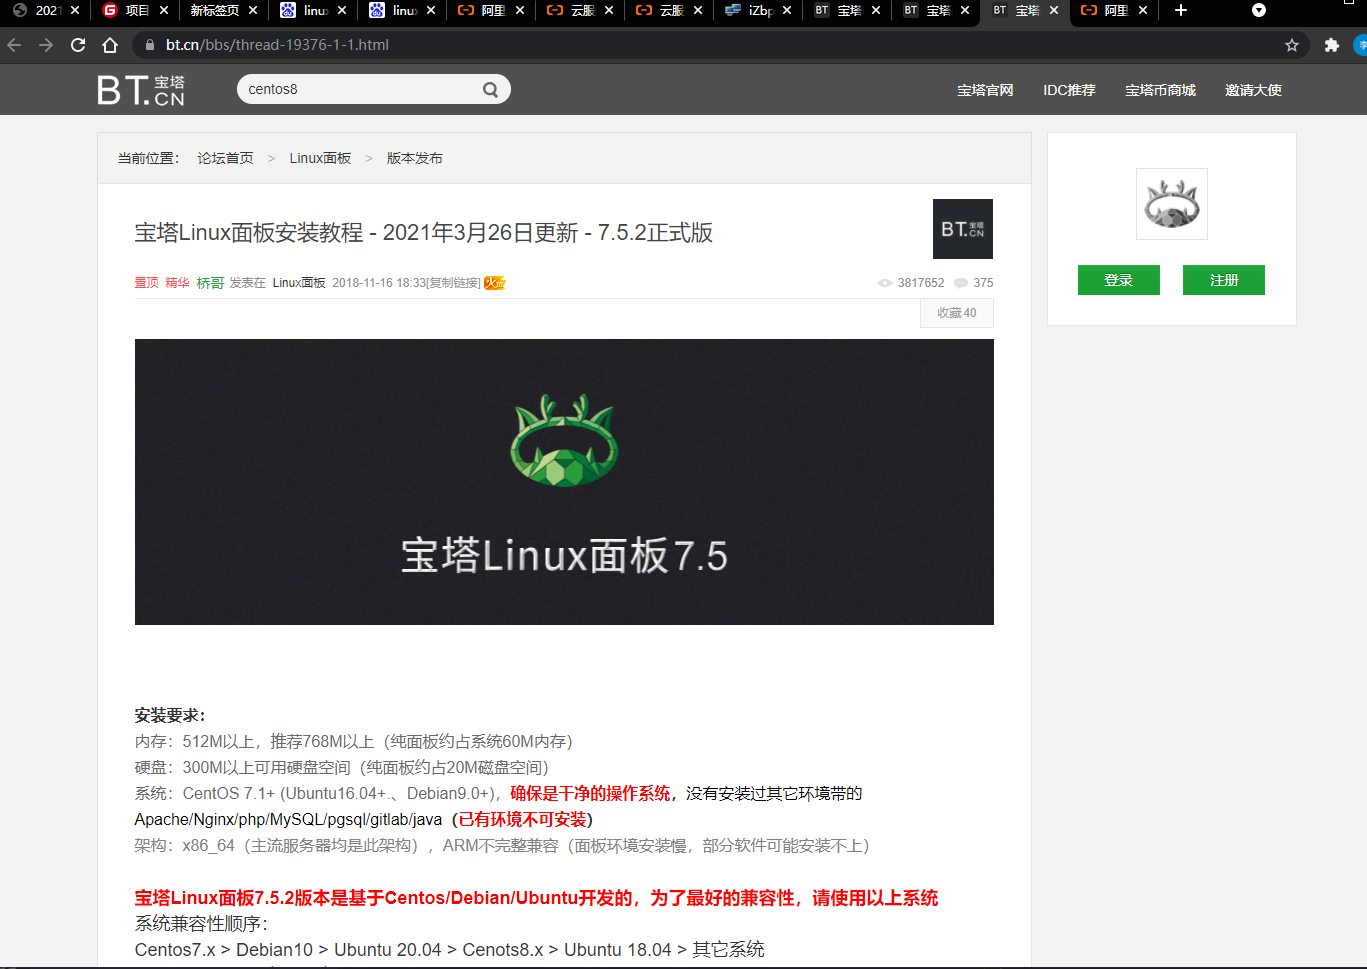
Task: Open 宝塔官网 in the header navigation
Action: [x=985, y=90]
